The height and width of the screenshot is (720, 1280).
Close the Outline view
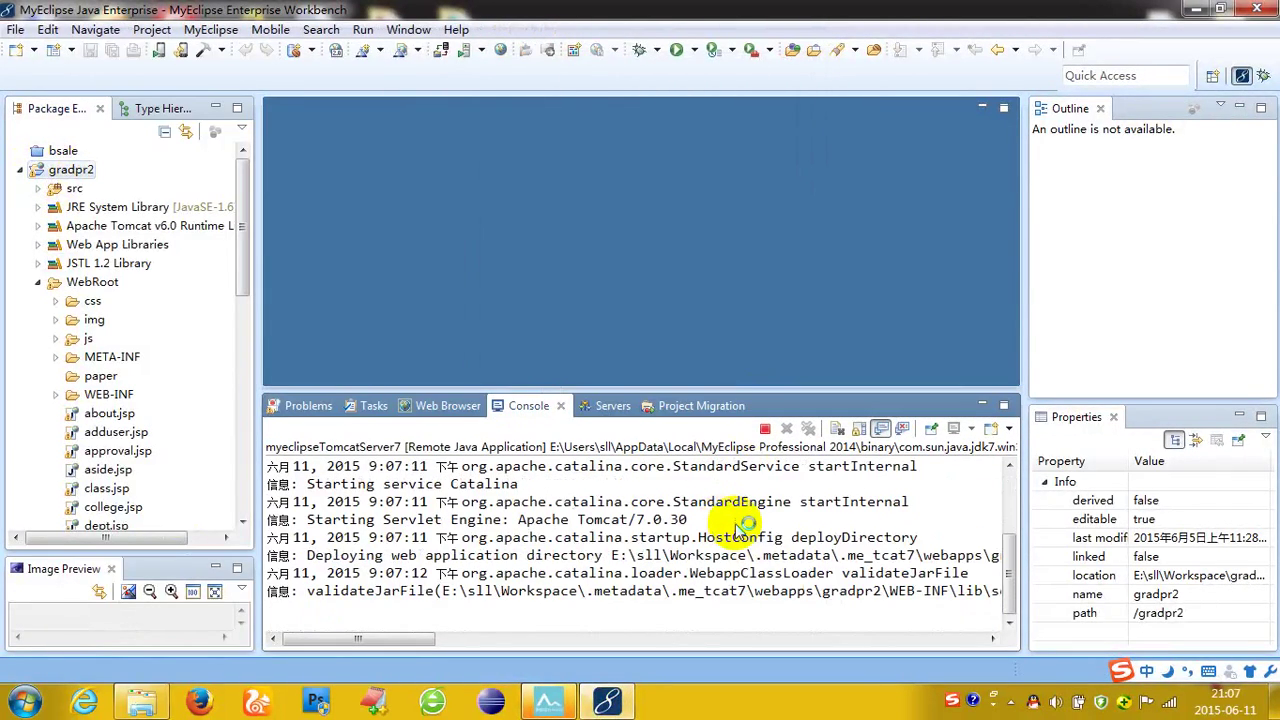[x=1101, y=109]
